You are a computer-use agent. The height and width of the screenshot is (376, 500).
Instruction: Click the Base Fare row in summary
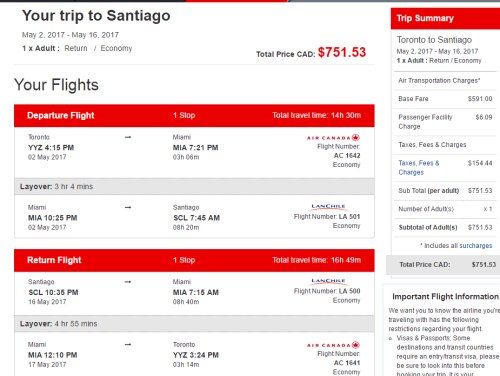pyautogui.click(x=445, y=99)
